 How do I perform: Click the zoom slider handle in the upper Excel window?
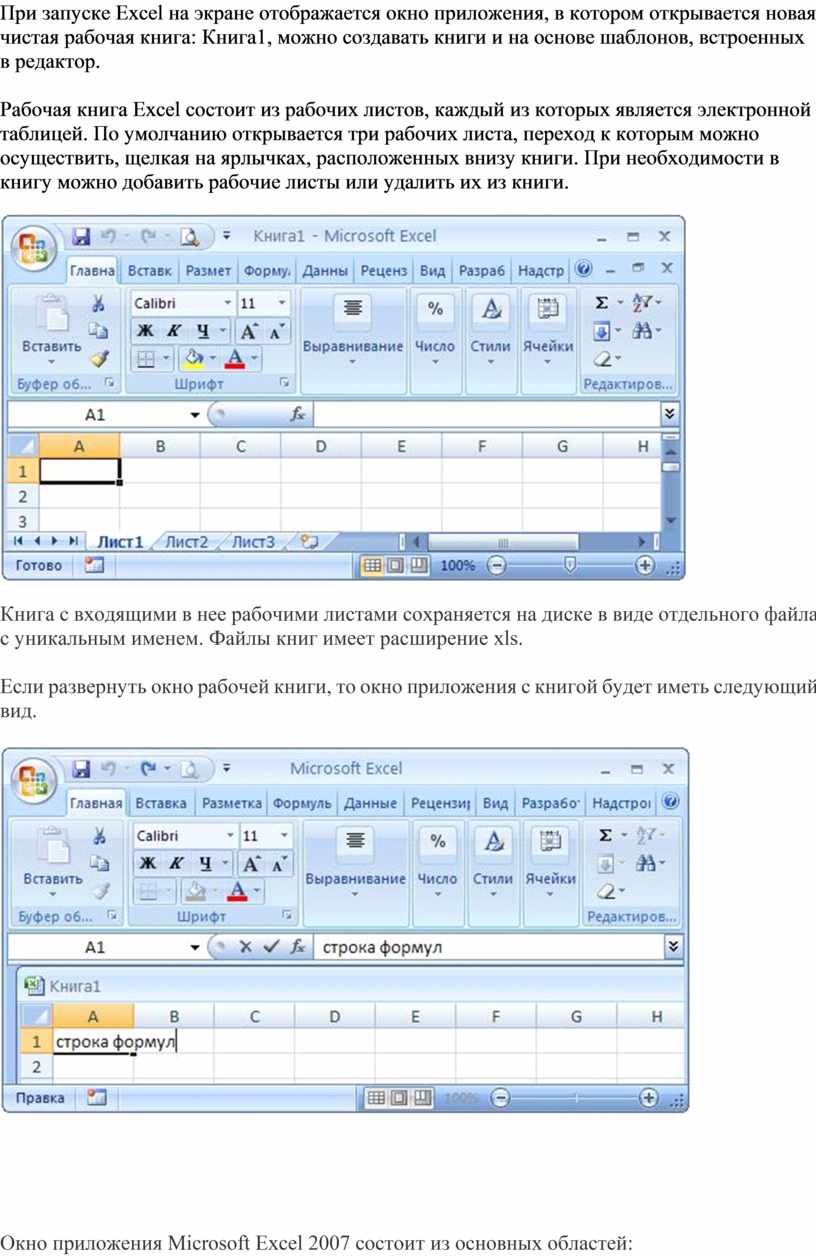pos(570,566)
